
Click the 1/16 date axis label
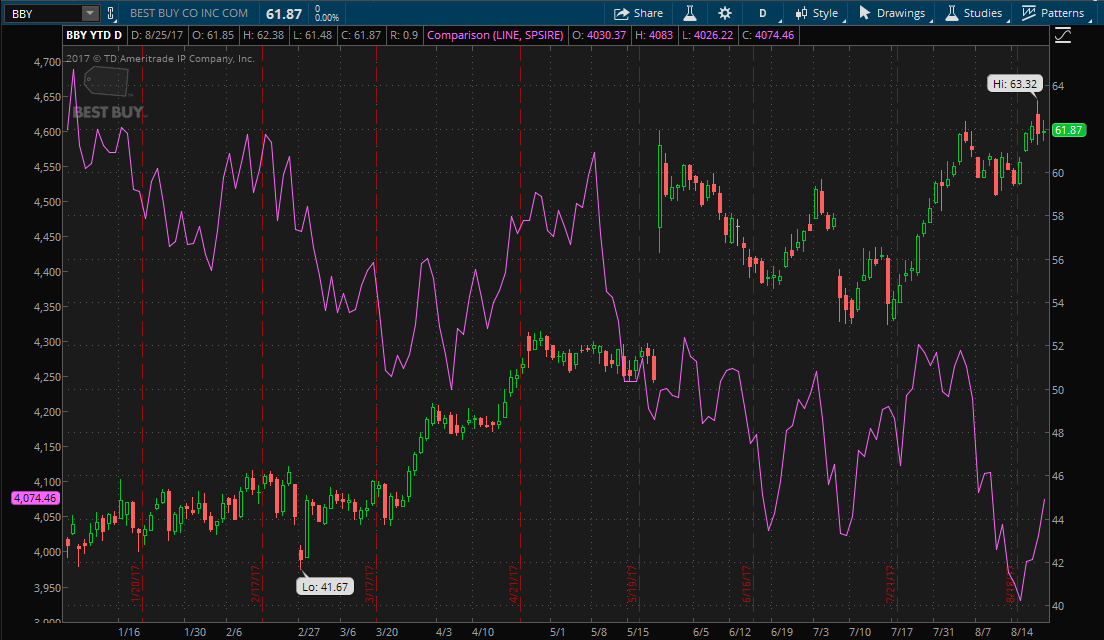129,632
